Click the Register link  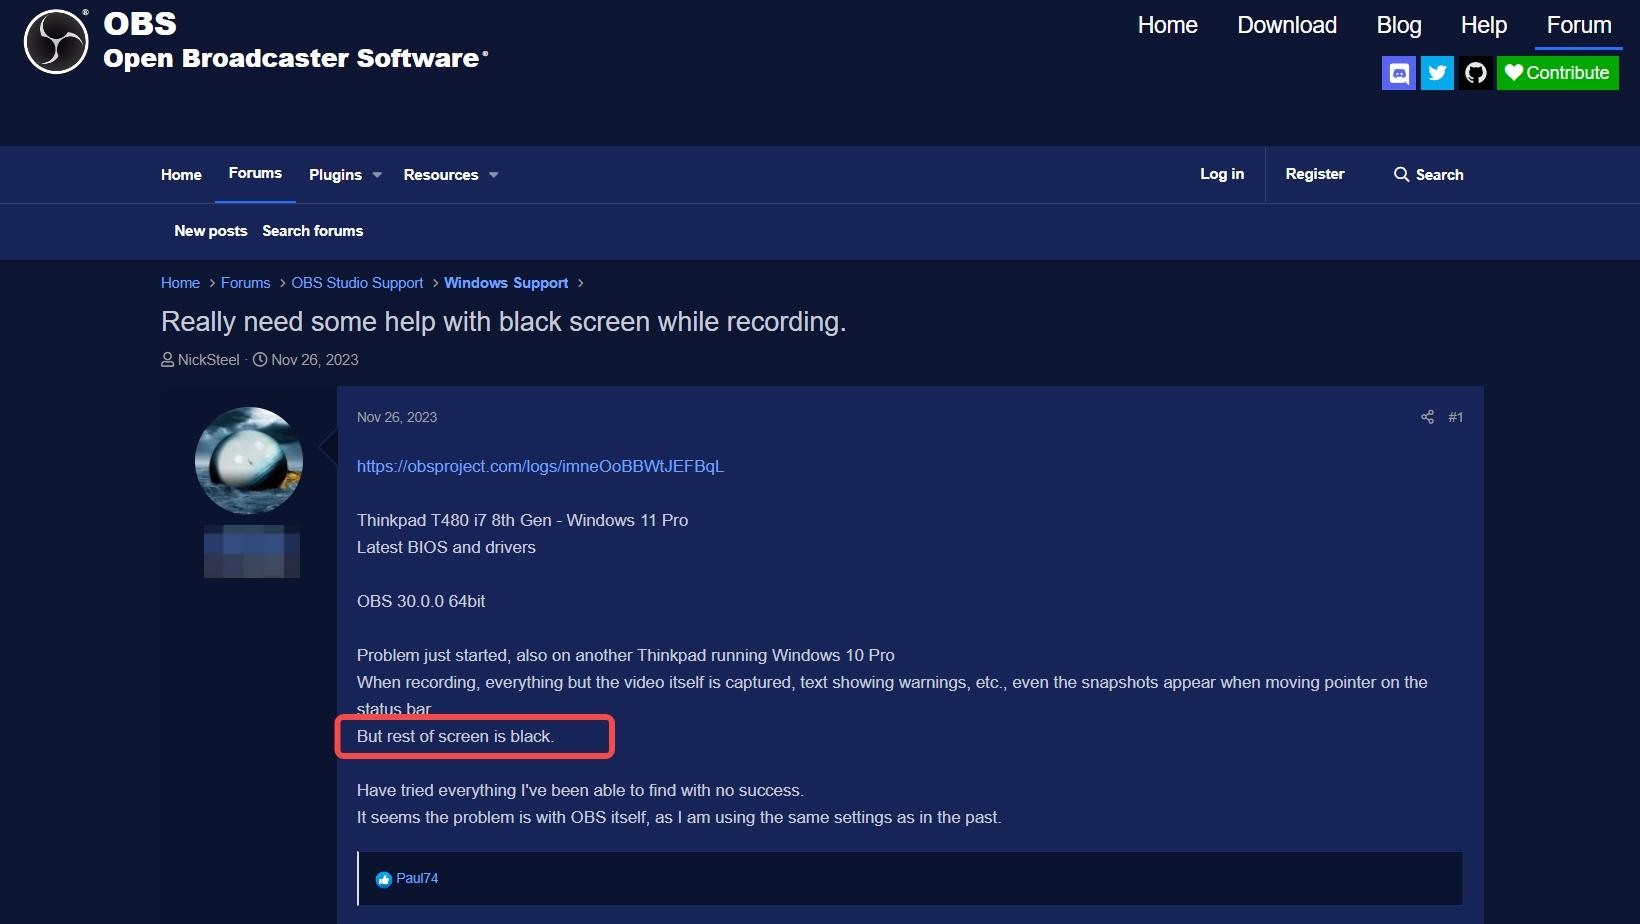(x=1315, y=174)
